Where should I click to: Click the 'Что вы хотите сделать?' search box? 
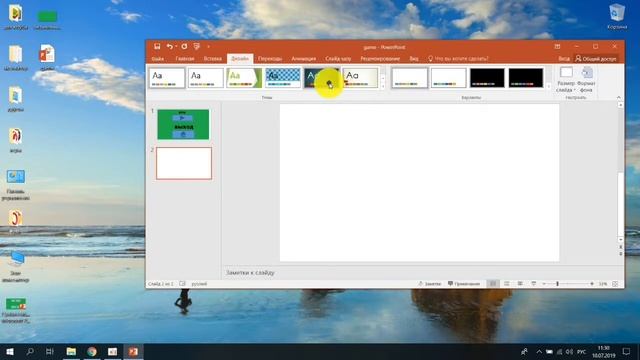point(458,59)
